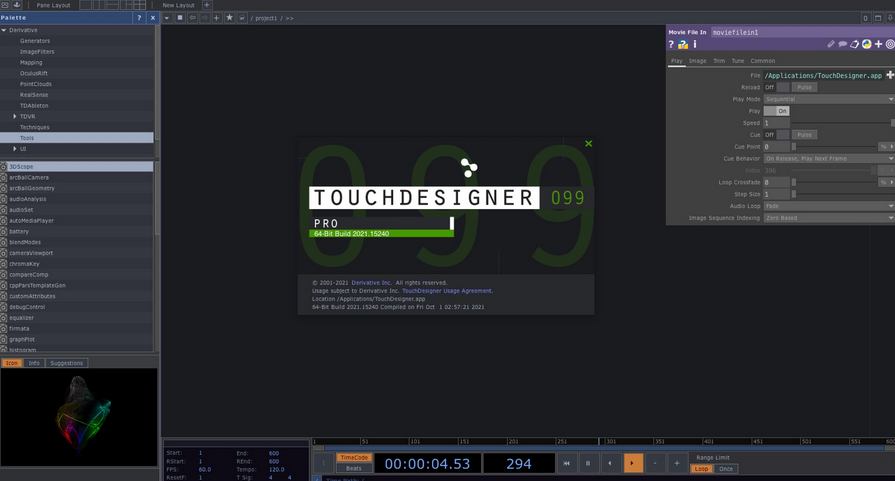This screenshot has width=895, height=481.
Task: Open the Cue Behavior dropdown
Action: coord(828,158)
